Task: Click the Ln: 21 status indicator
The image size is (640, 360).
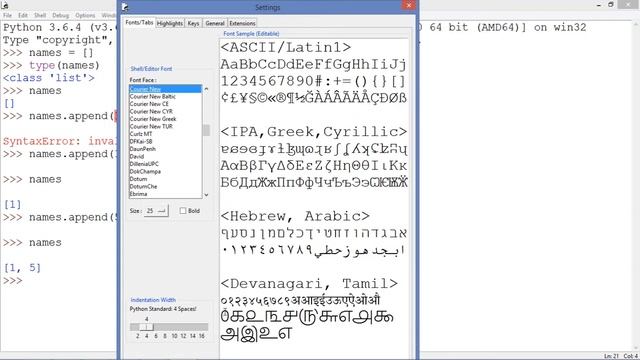Action: tap(611, 356)
